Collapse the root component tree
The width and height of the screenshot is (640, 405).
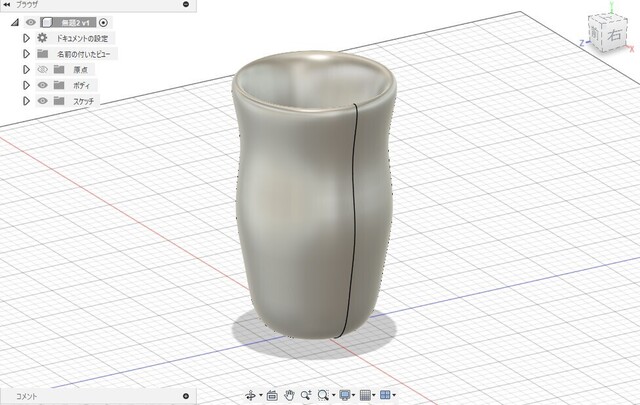tap(15, 21)
